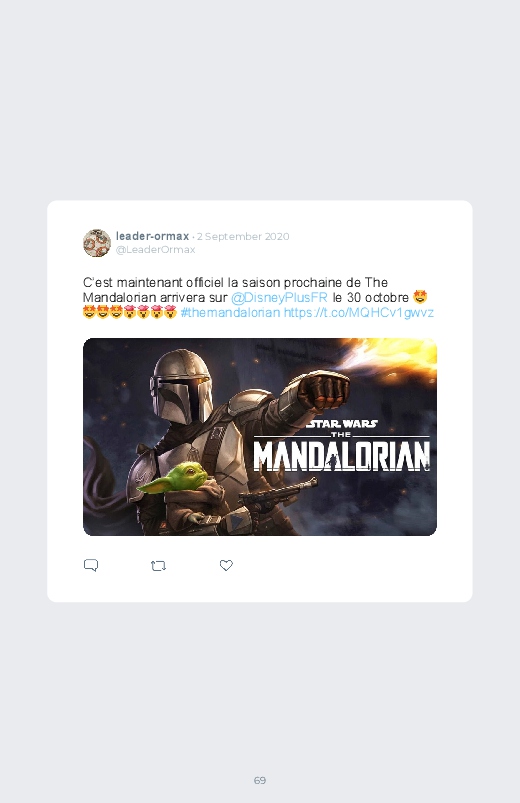Image resolution: width=520 pixels, height=803 pixels.
Task: Click page number 69 at the bottom
Action: (x=260, y=780)
